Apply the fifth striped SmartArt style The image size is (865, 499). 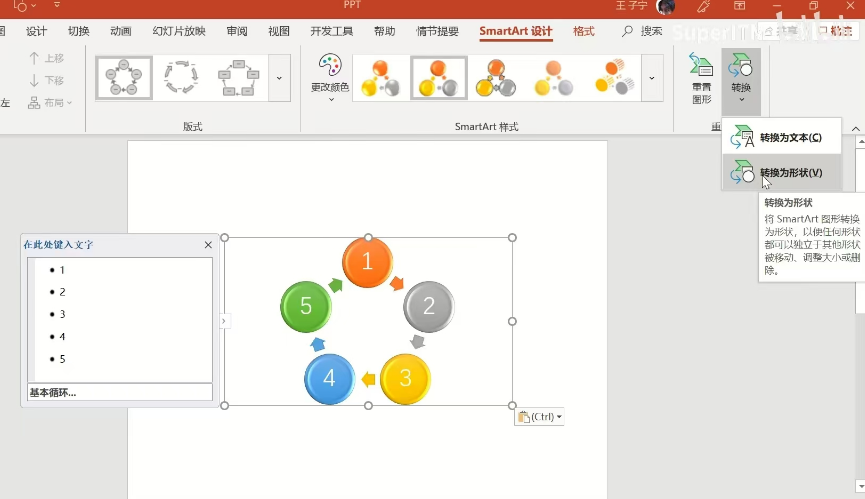point(613,78)
